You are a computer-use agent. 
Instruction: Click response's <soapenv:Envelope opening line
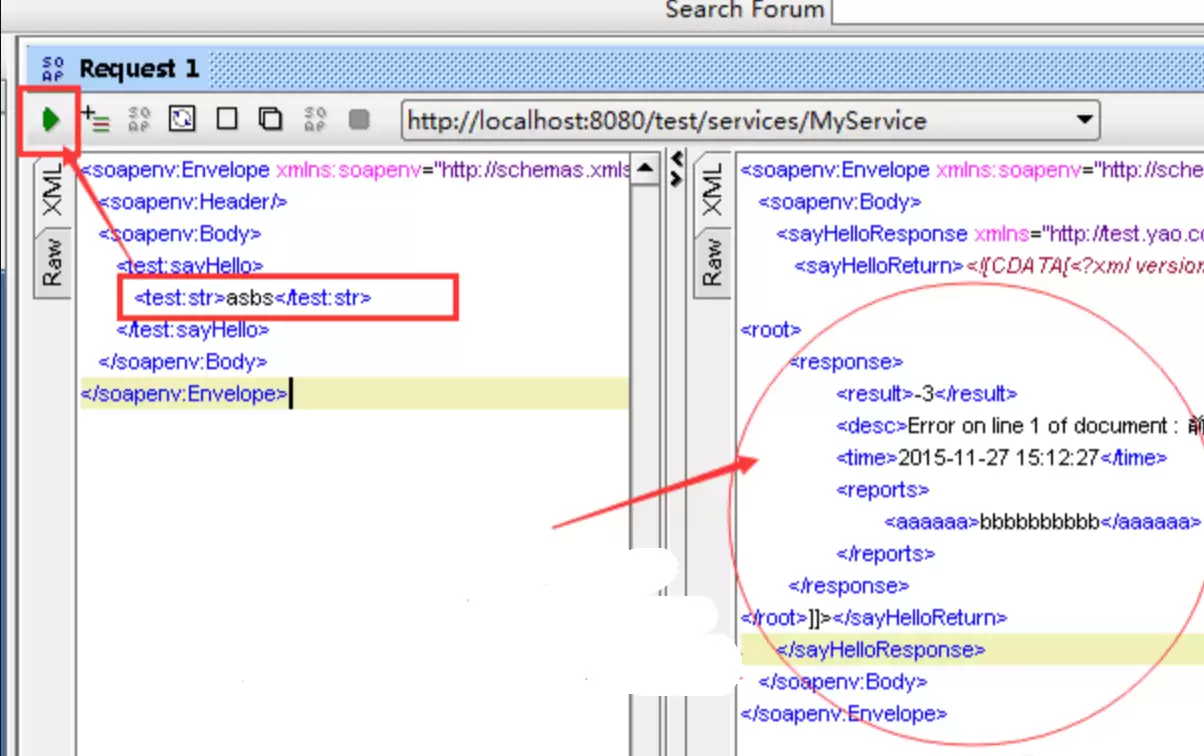(x=972, y=170)
